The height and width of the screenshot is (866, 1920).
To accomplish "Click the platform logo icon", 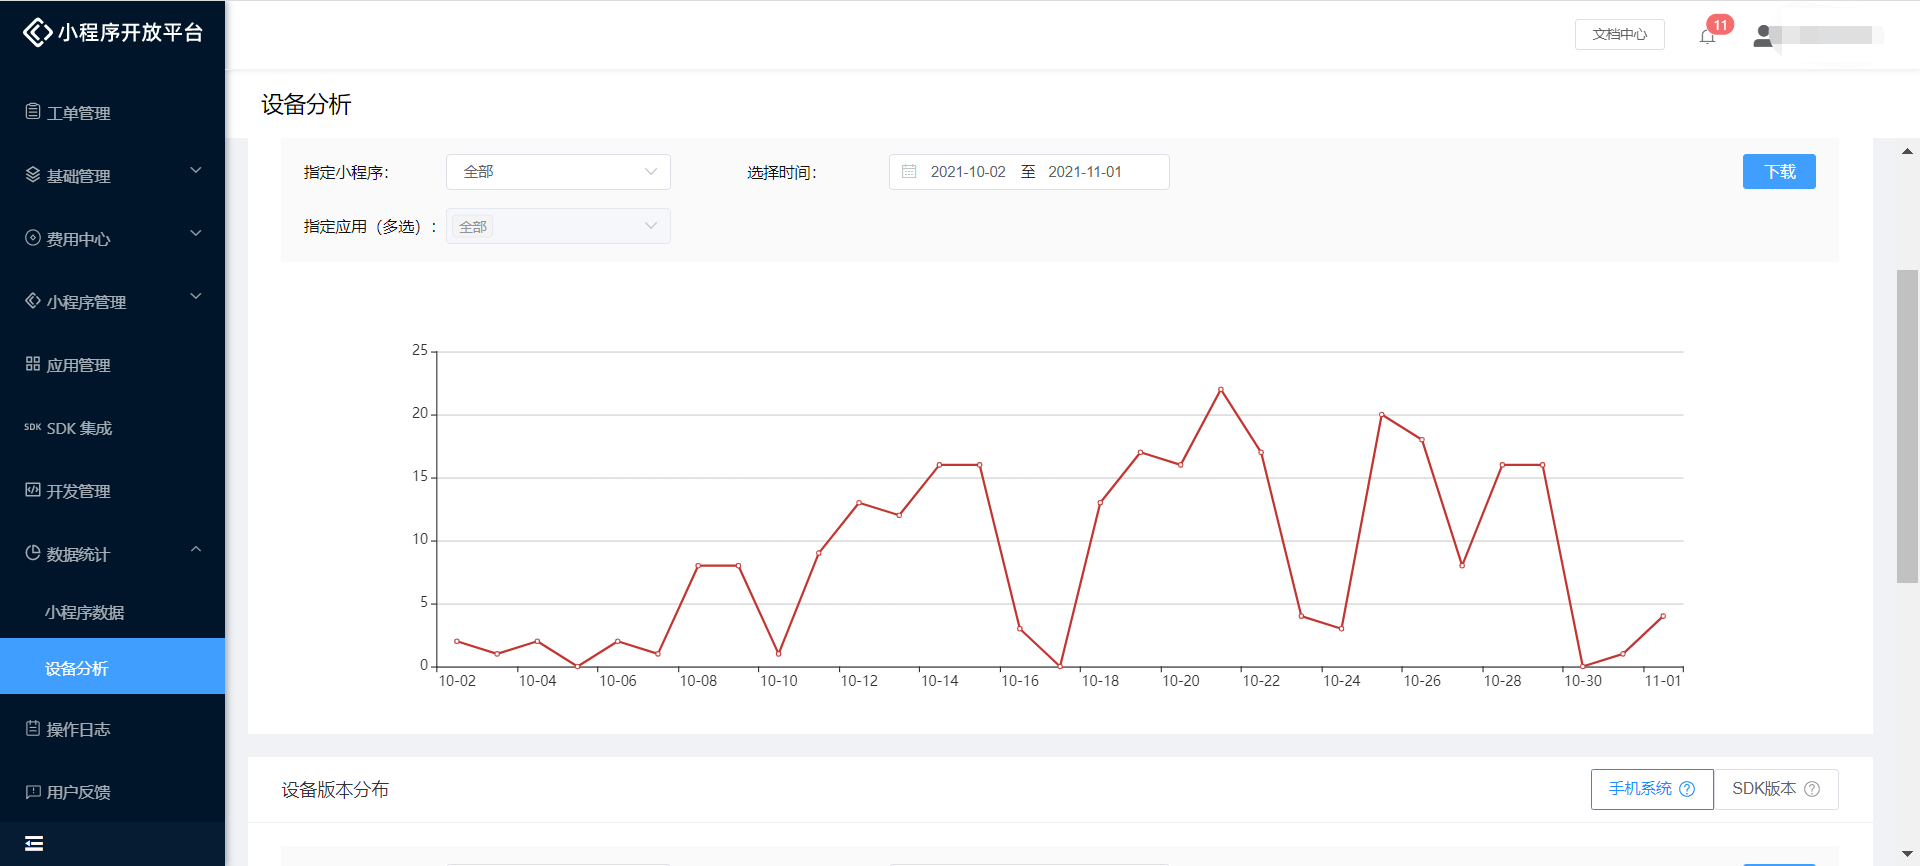I will (37, 33).
